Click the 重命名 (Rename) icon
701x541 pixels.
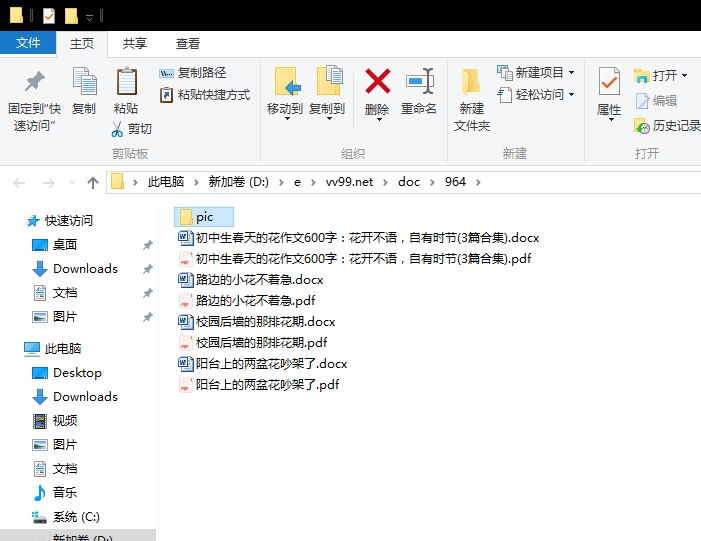[x=419, y=81]
